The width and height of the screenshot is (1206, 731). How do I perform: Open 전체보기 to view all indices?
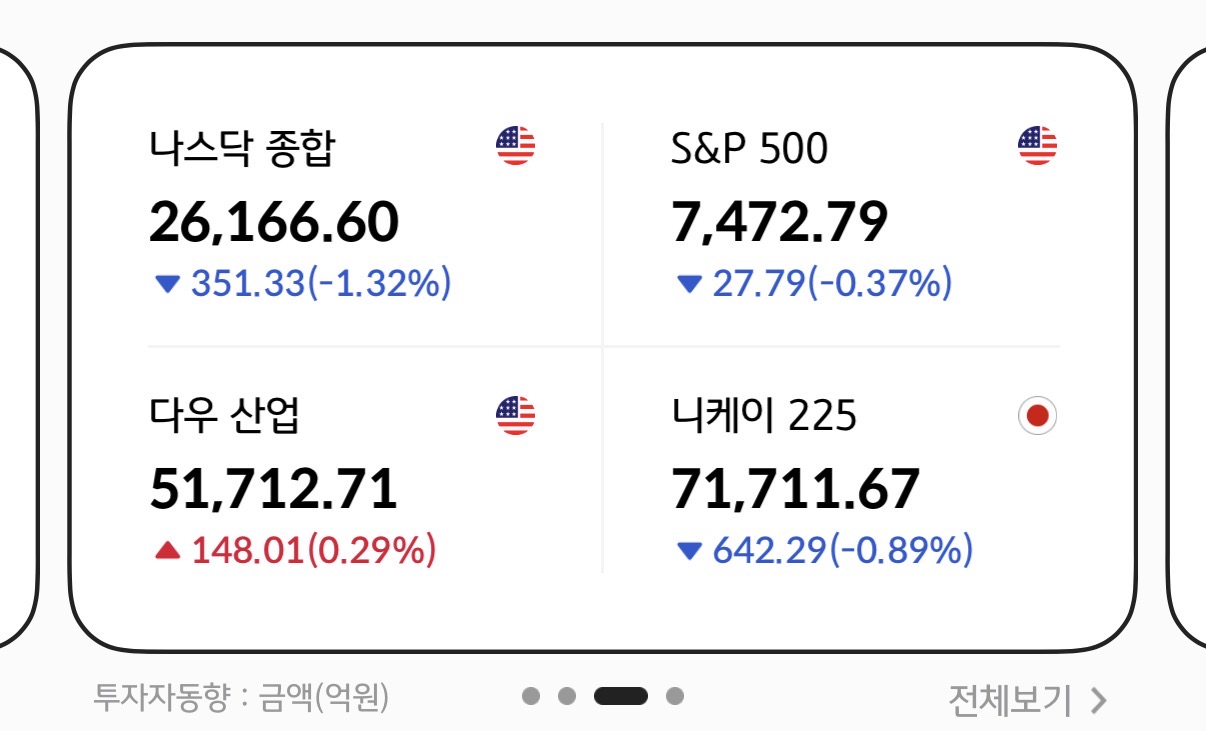[x=1010, y=700]
